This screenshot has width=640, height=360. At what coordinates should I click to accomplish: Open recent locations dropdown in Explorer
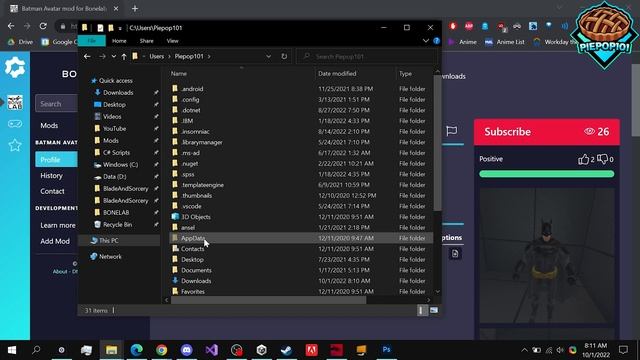pyautogui.click(x=113, y=56)
